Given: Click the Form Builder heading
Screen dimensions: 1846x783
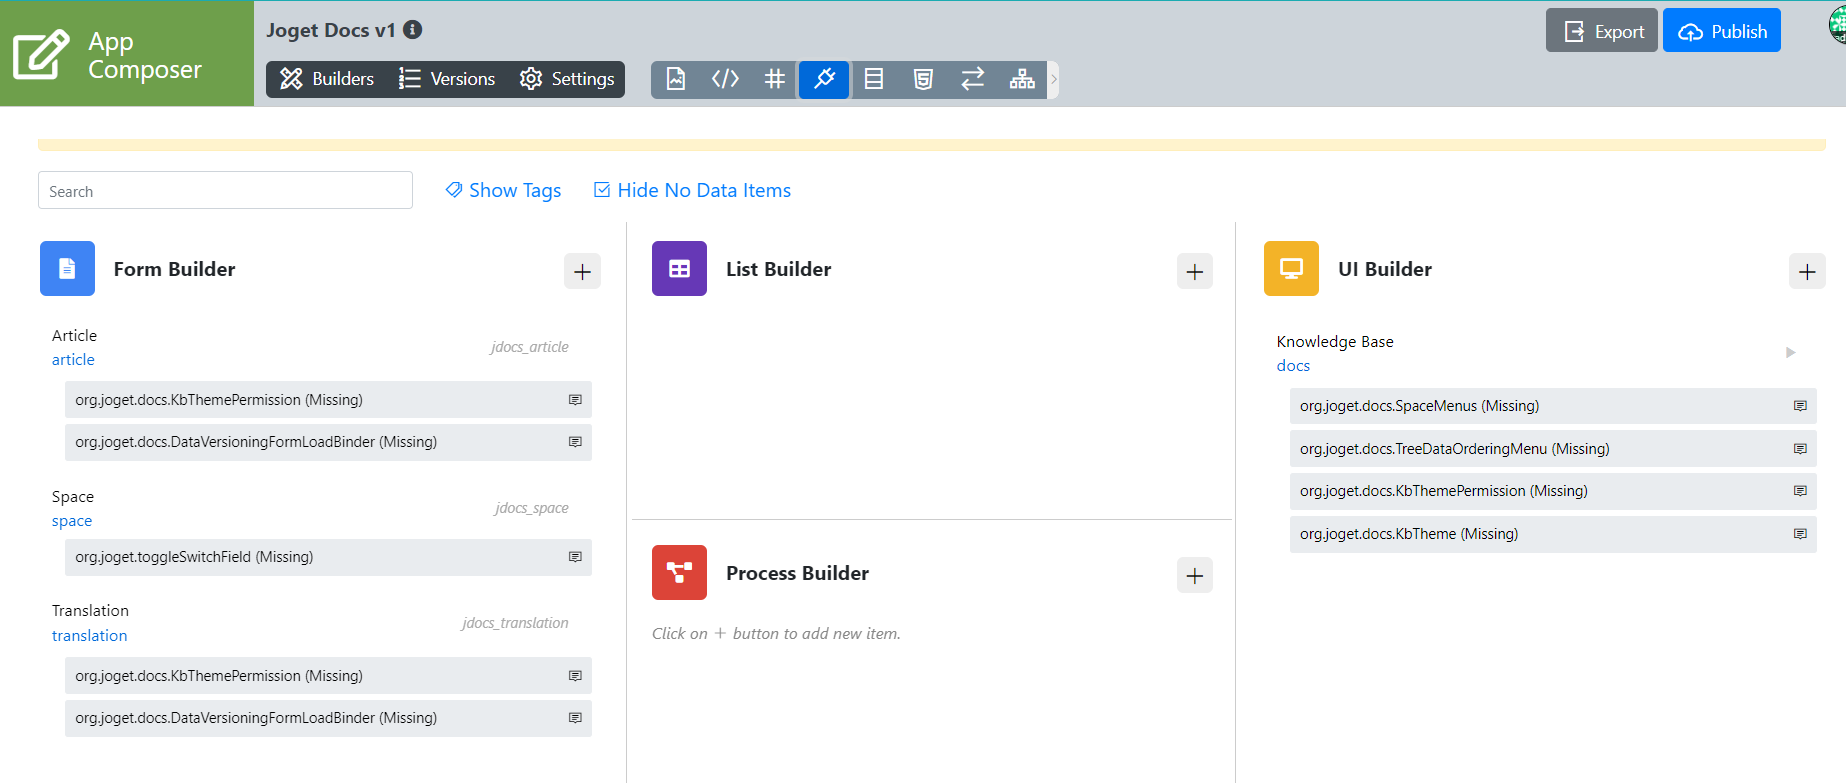Looking at the screenshot, I should click(x=175, y=269).
